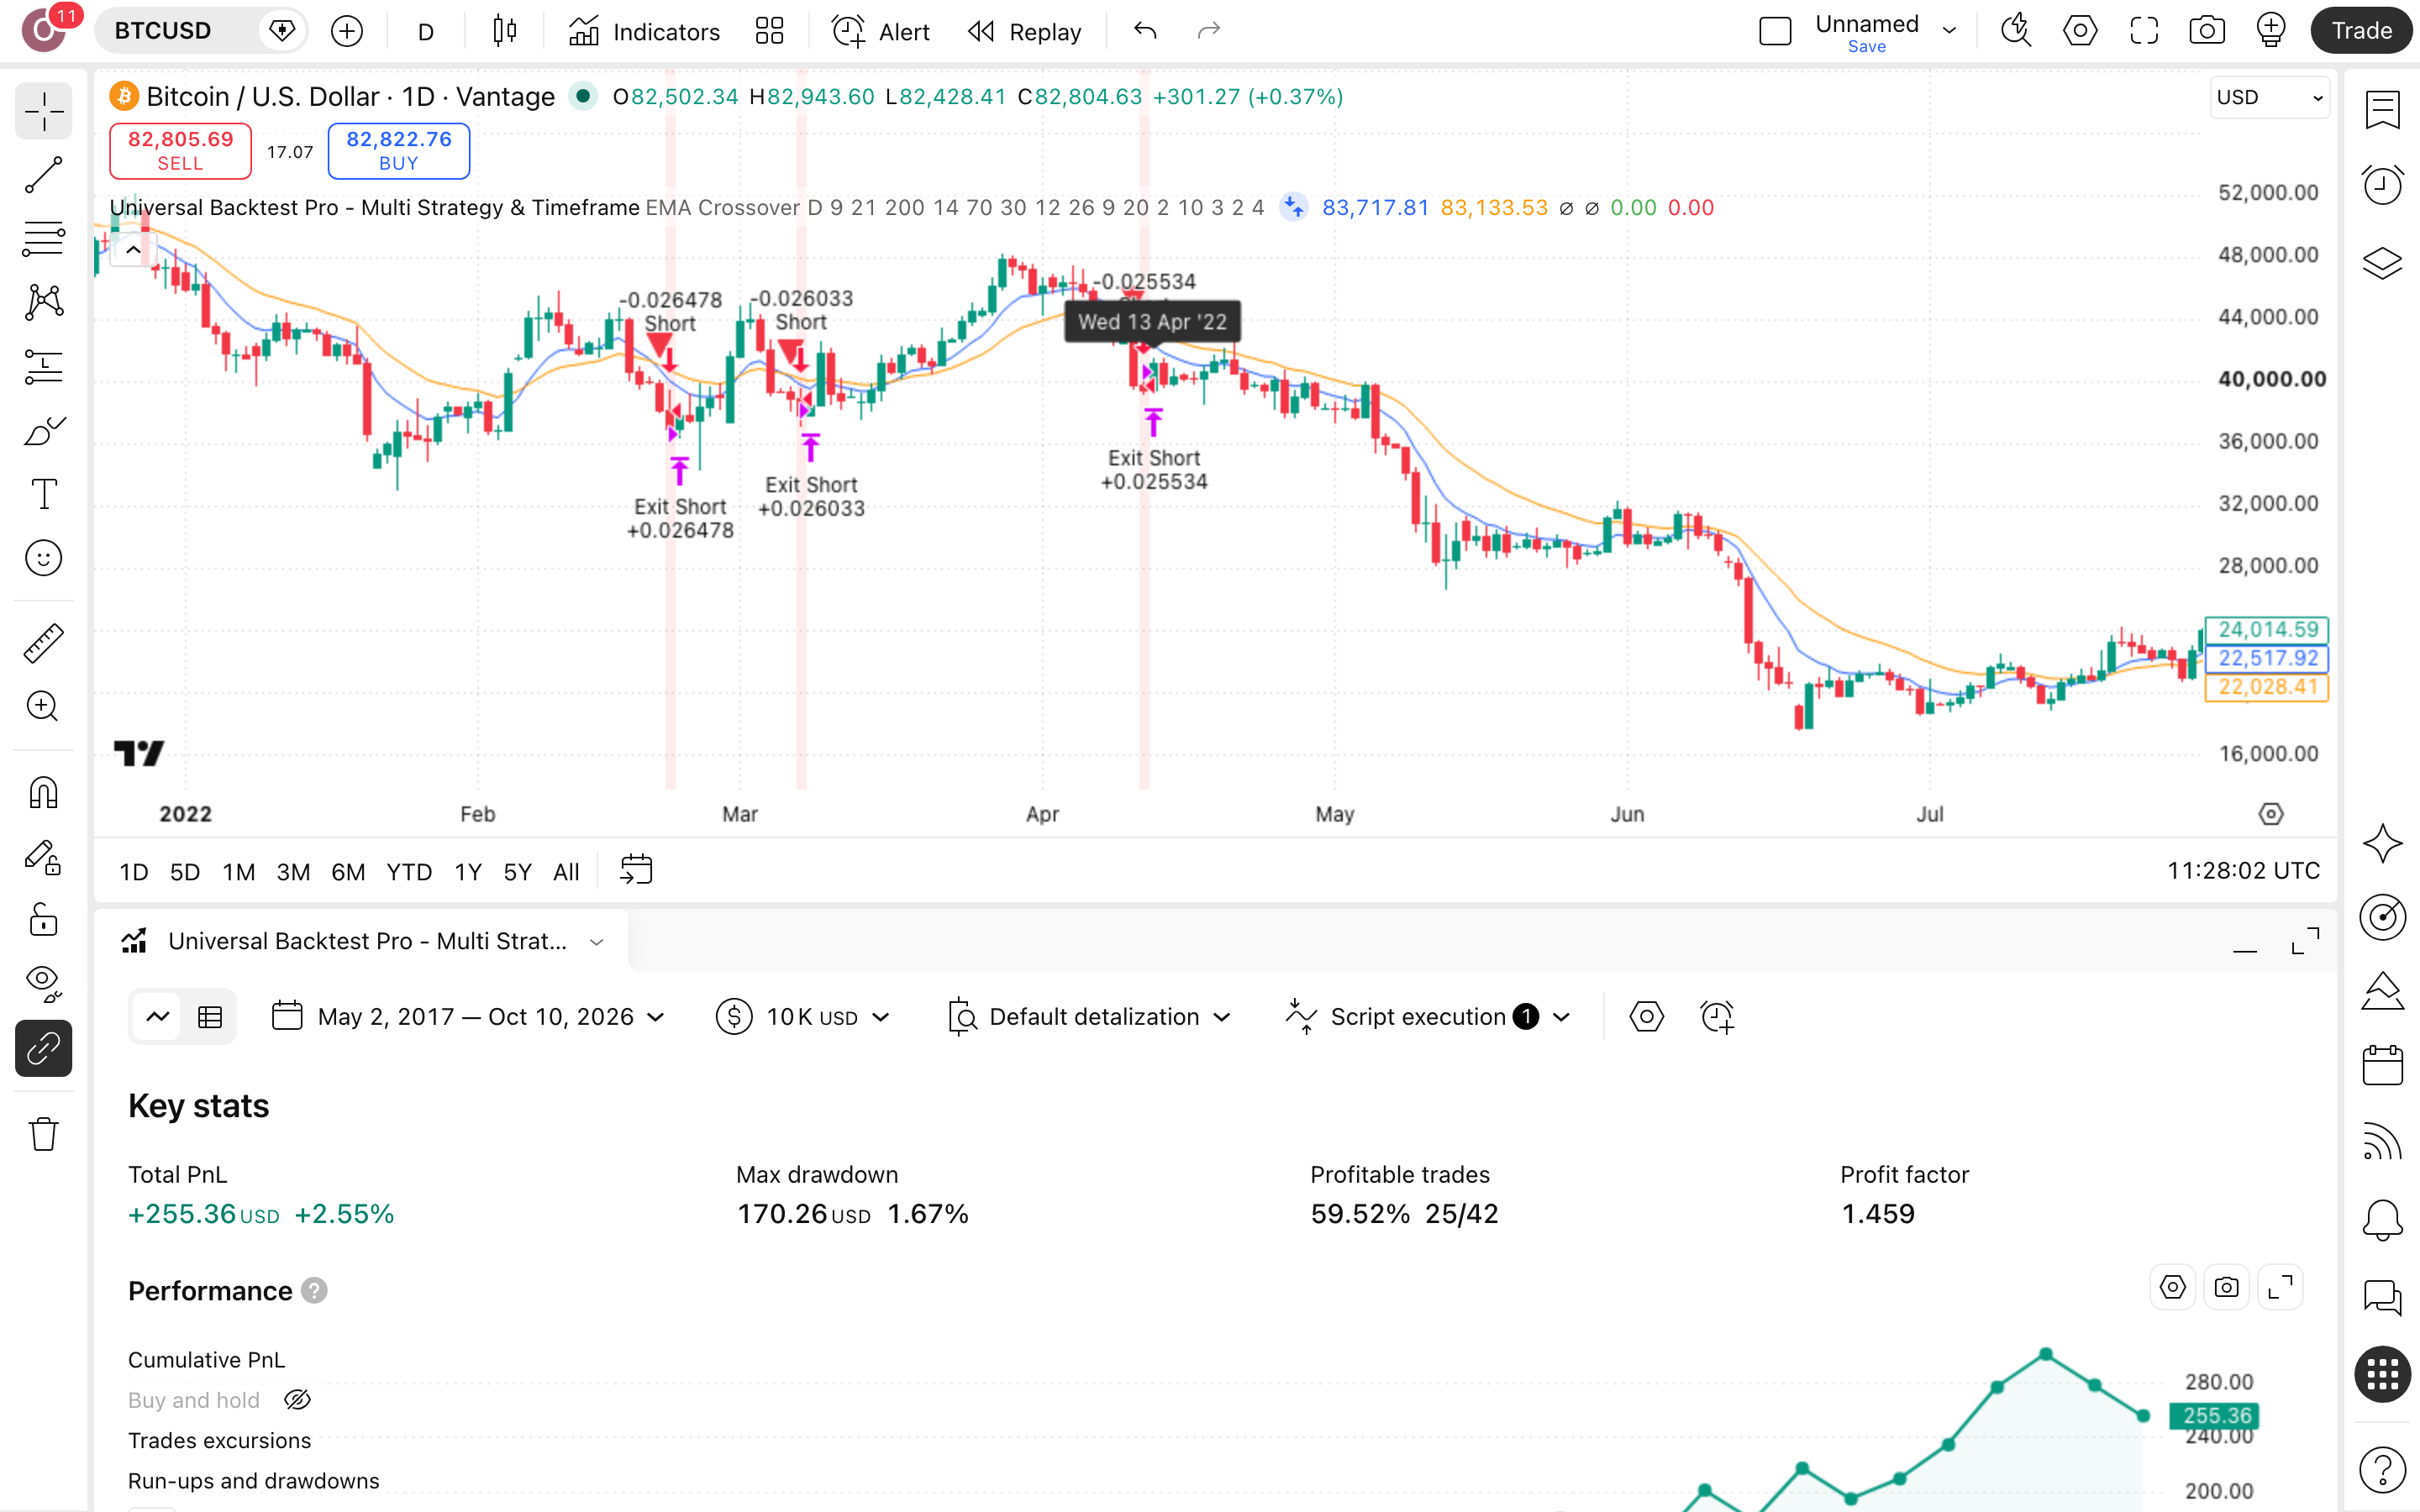Select the crosshair cursor tool

44,111
